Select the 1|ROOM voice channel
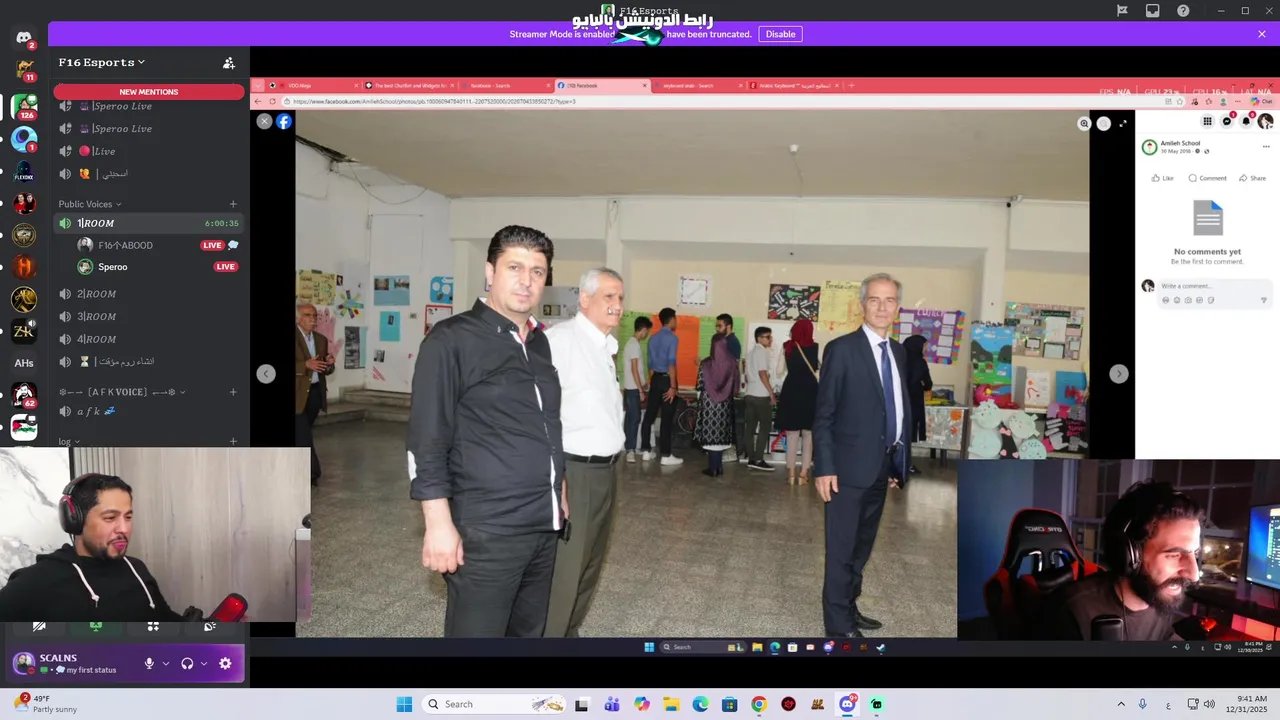Viewport: 1280px width, 720px height. point(148,223)
